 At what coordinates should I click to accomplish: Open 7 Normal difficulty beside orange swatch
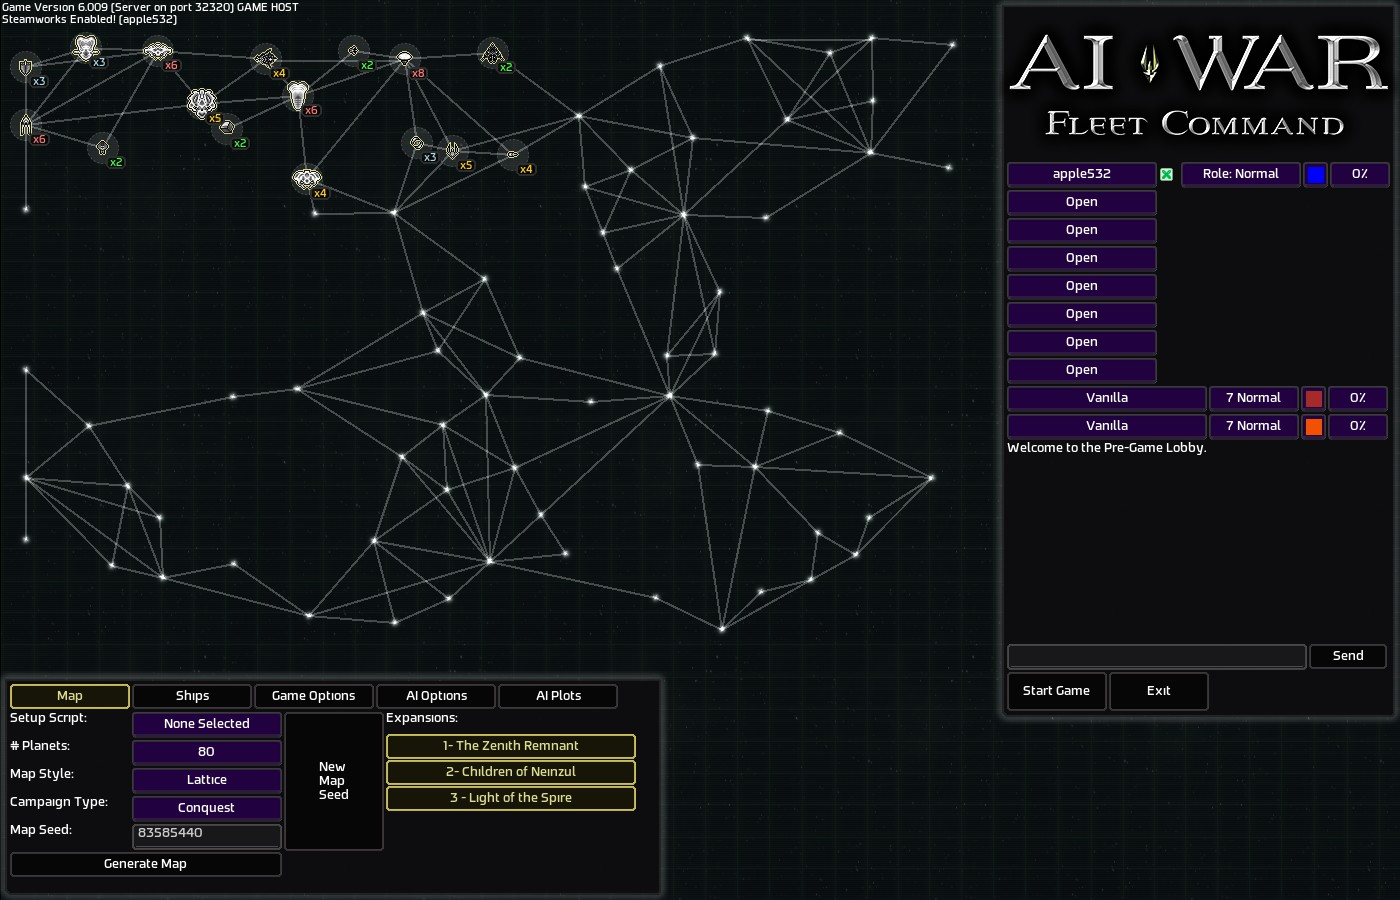point(1254,426)
